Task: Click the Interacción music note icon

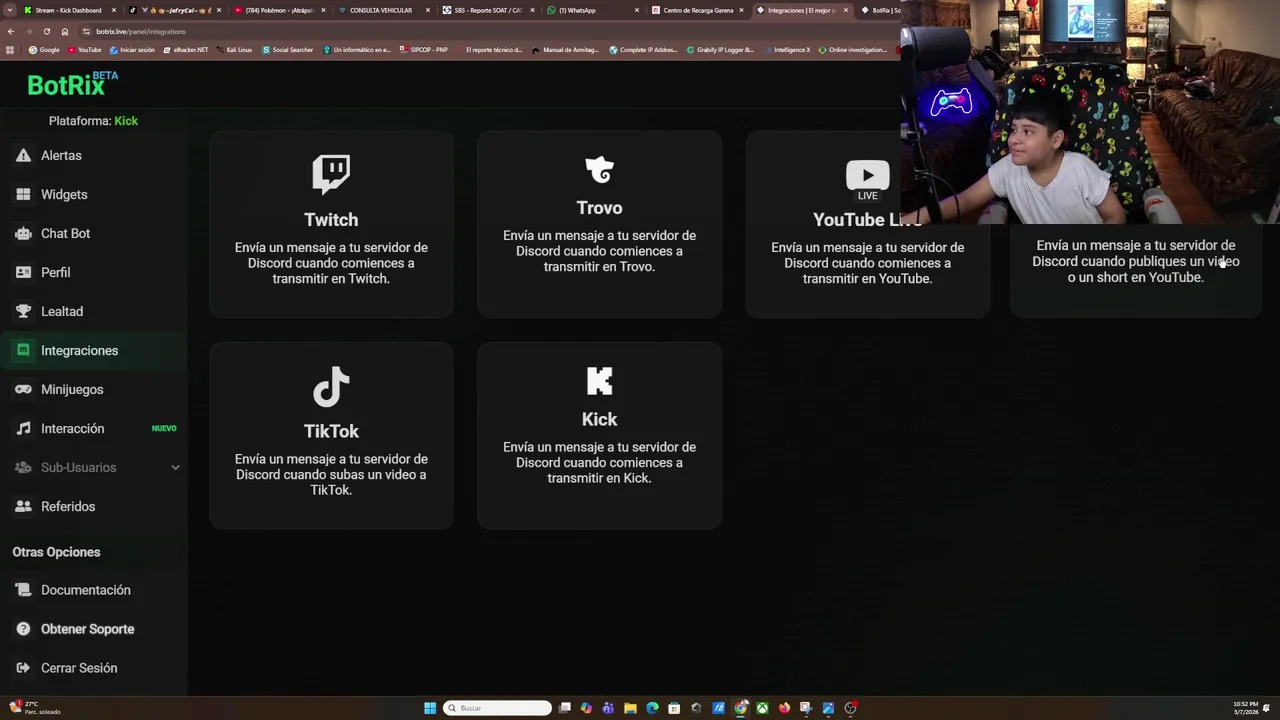Action: tap(23, 428)
